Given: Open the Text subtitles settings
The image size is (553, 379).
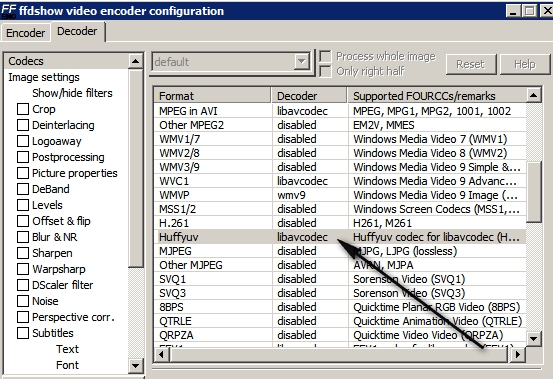Looking at the screenshot, I should click(x=67, y=349).
